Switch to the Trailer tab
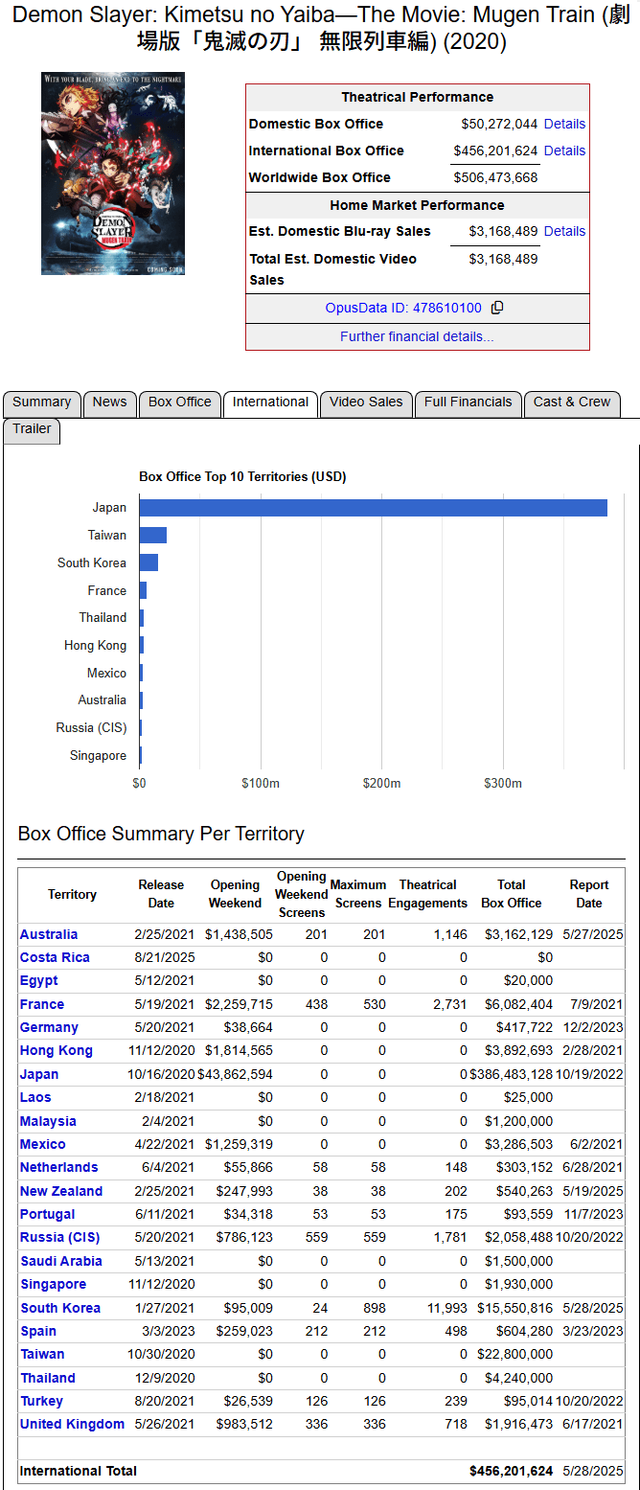The width and height of the screenshot is (640, 1490). 32,429
